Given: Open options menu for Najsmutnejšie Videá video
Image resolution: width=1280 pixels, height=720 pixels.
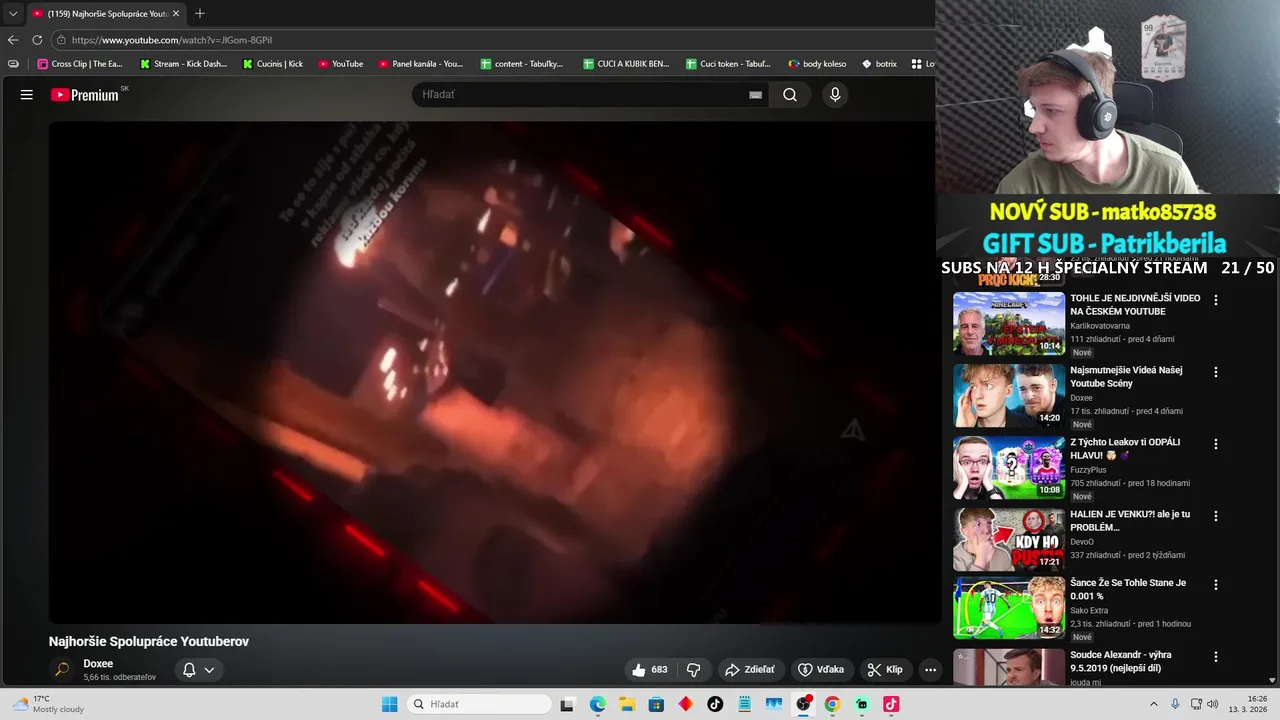Looking at the screenshot, I should (x=1216, y=372).
